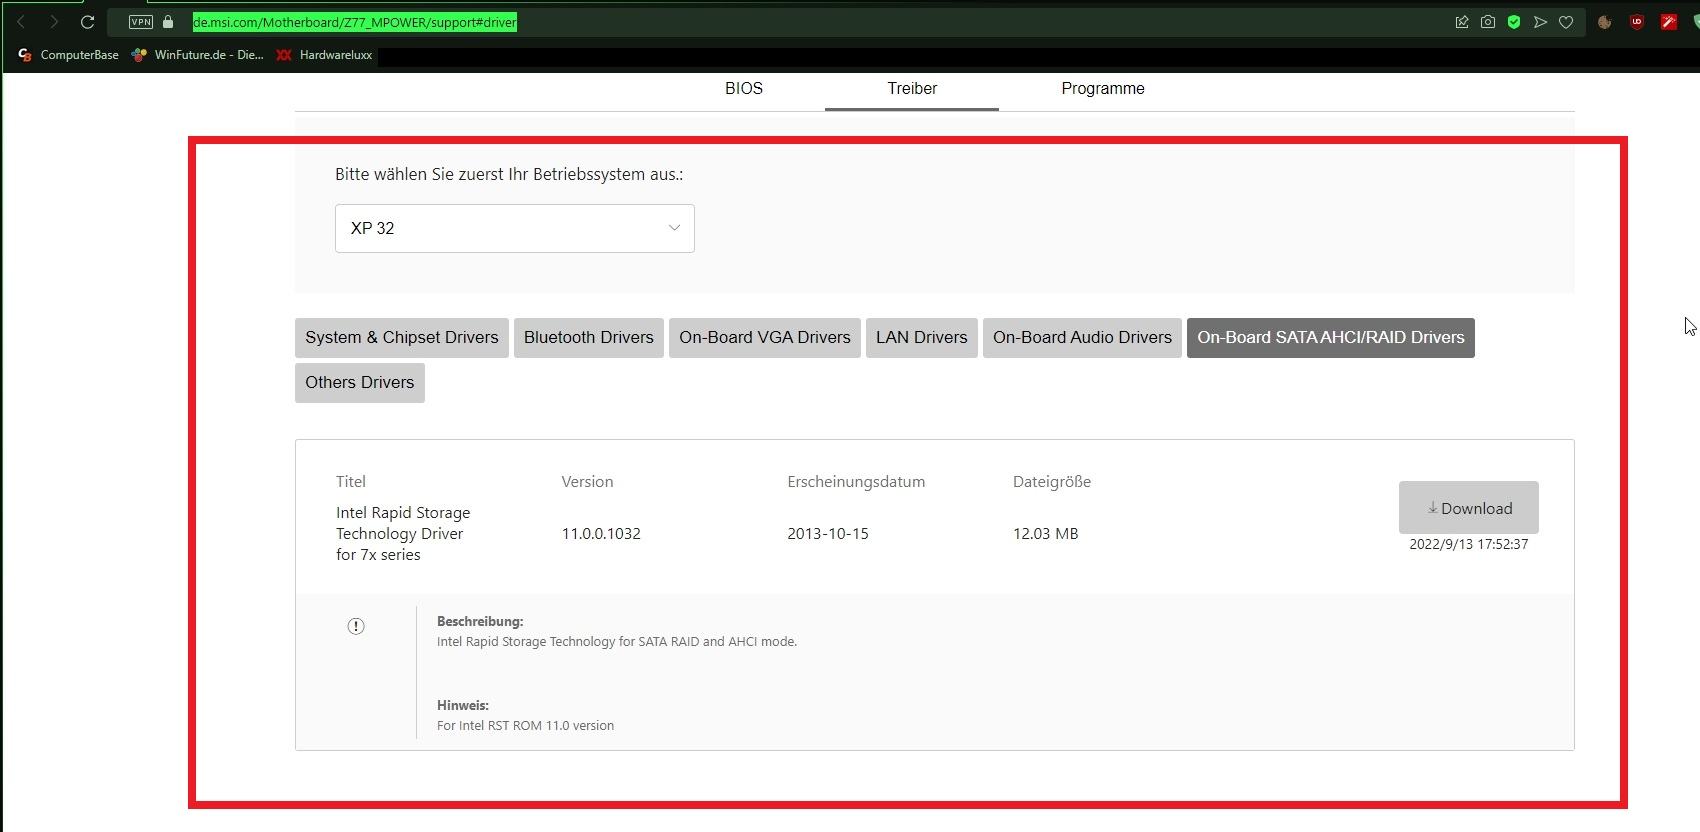
Task: Select Others Drivers category
Action: (x=360, y=383)
